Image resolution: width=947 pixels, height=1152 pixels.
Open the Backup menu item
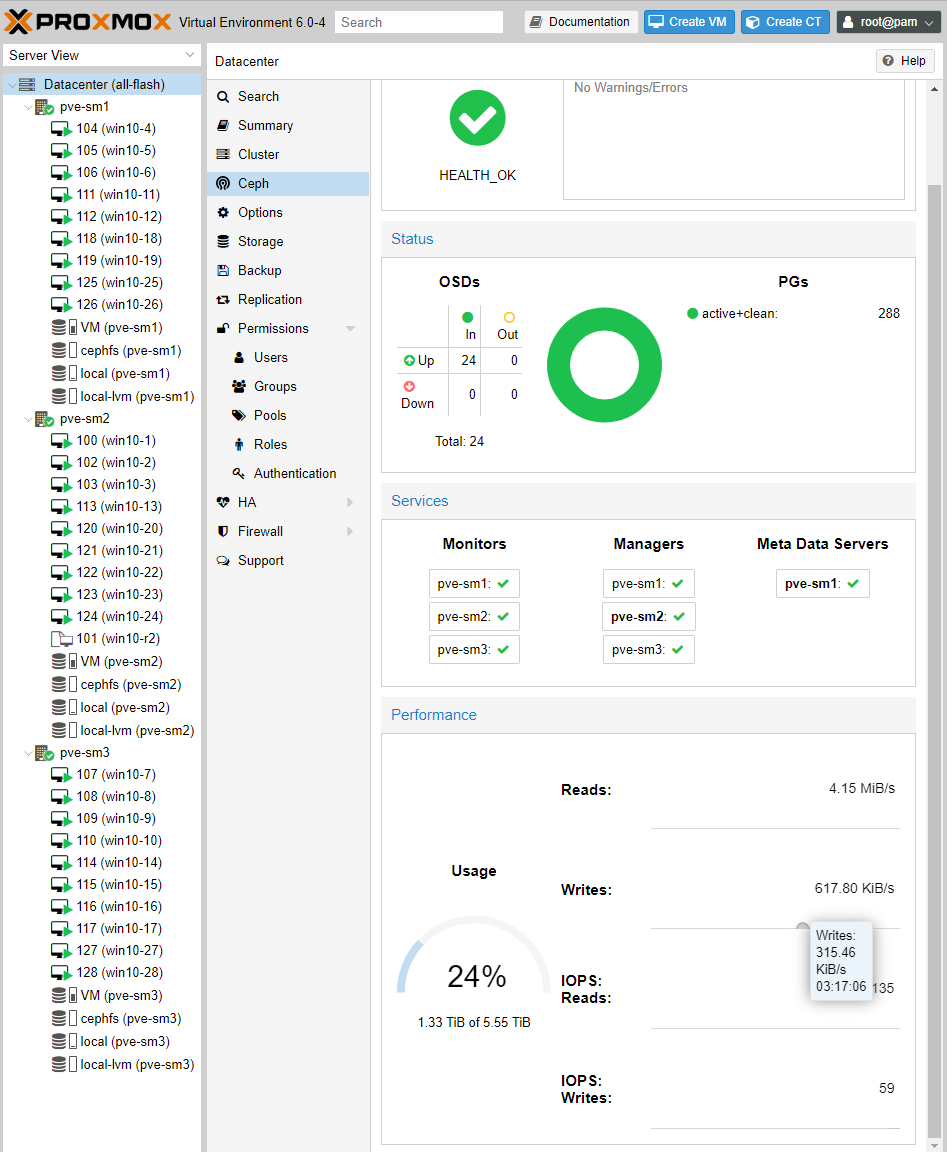pyautogui.click(x=288, y=270)
